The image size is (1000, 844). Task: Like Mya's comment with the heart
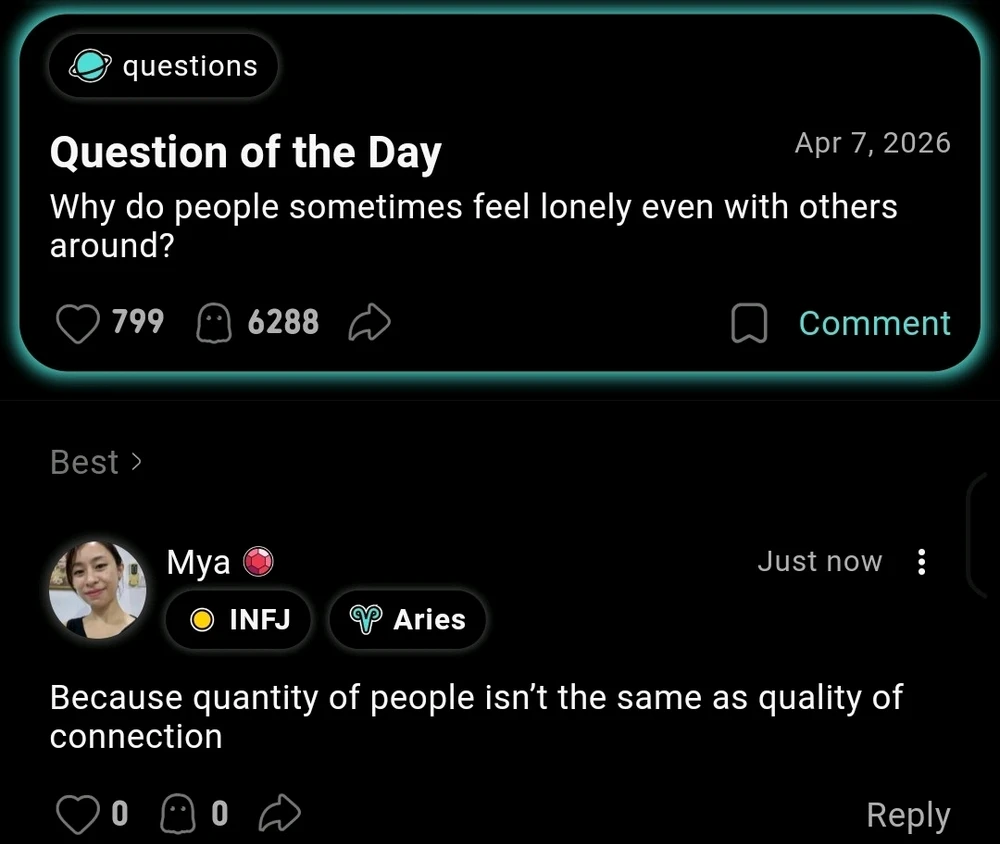point(78,815)
